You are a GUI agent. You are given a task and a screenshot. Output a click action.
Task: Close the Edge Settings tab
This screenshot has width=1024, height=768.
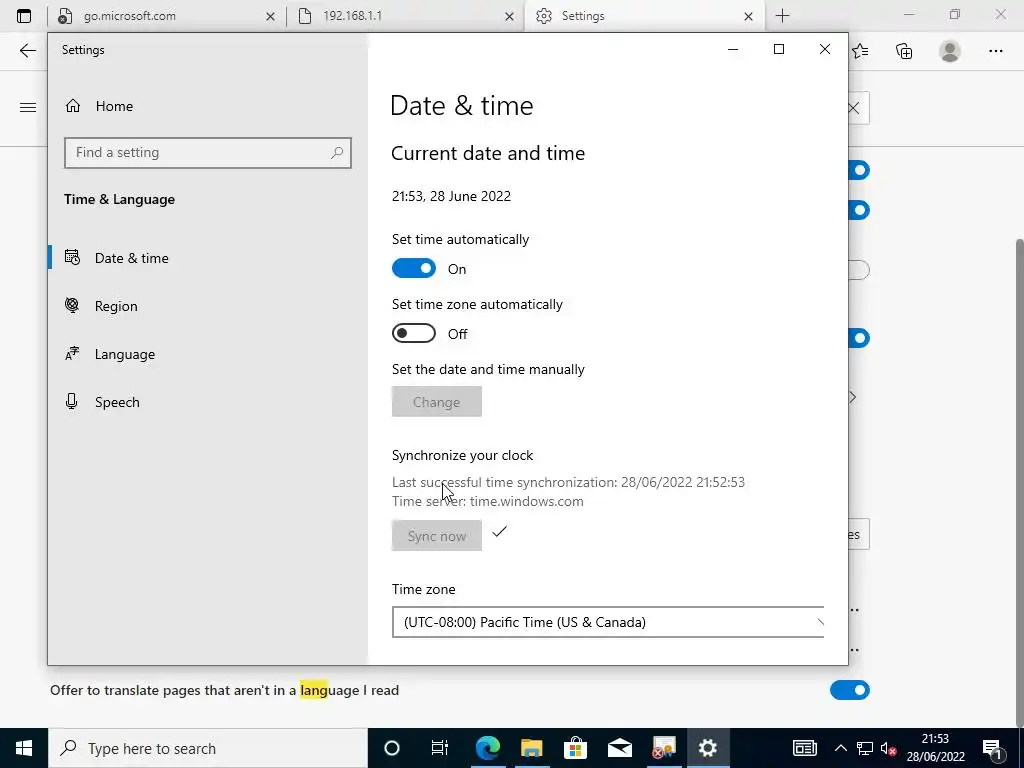pos(748,16)
